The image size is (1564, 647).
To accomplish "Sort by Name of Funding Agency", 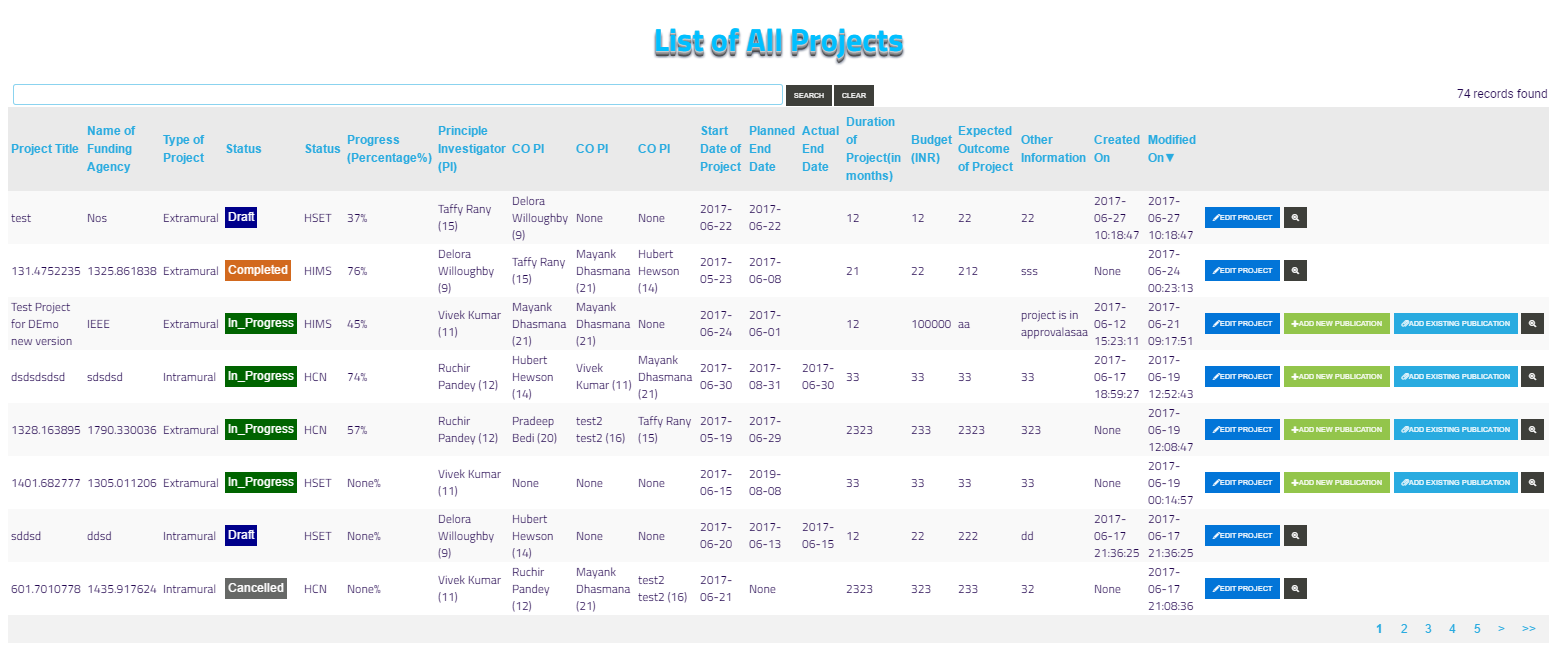I will click(x=110, y=149).
